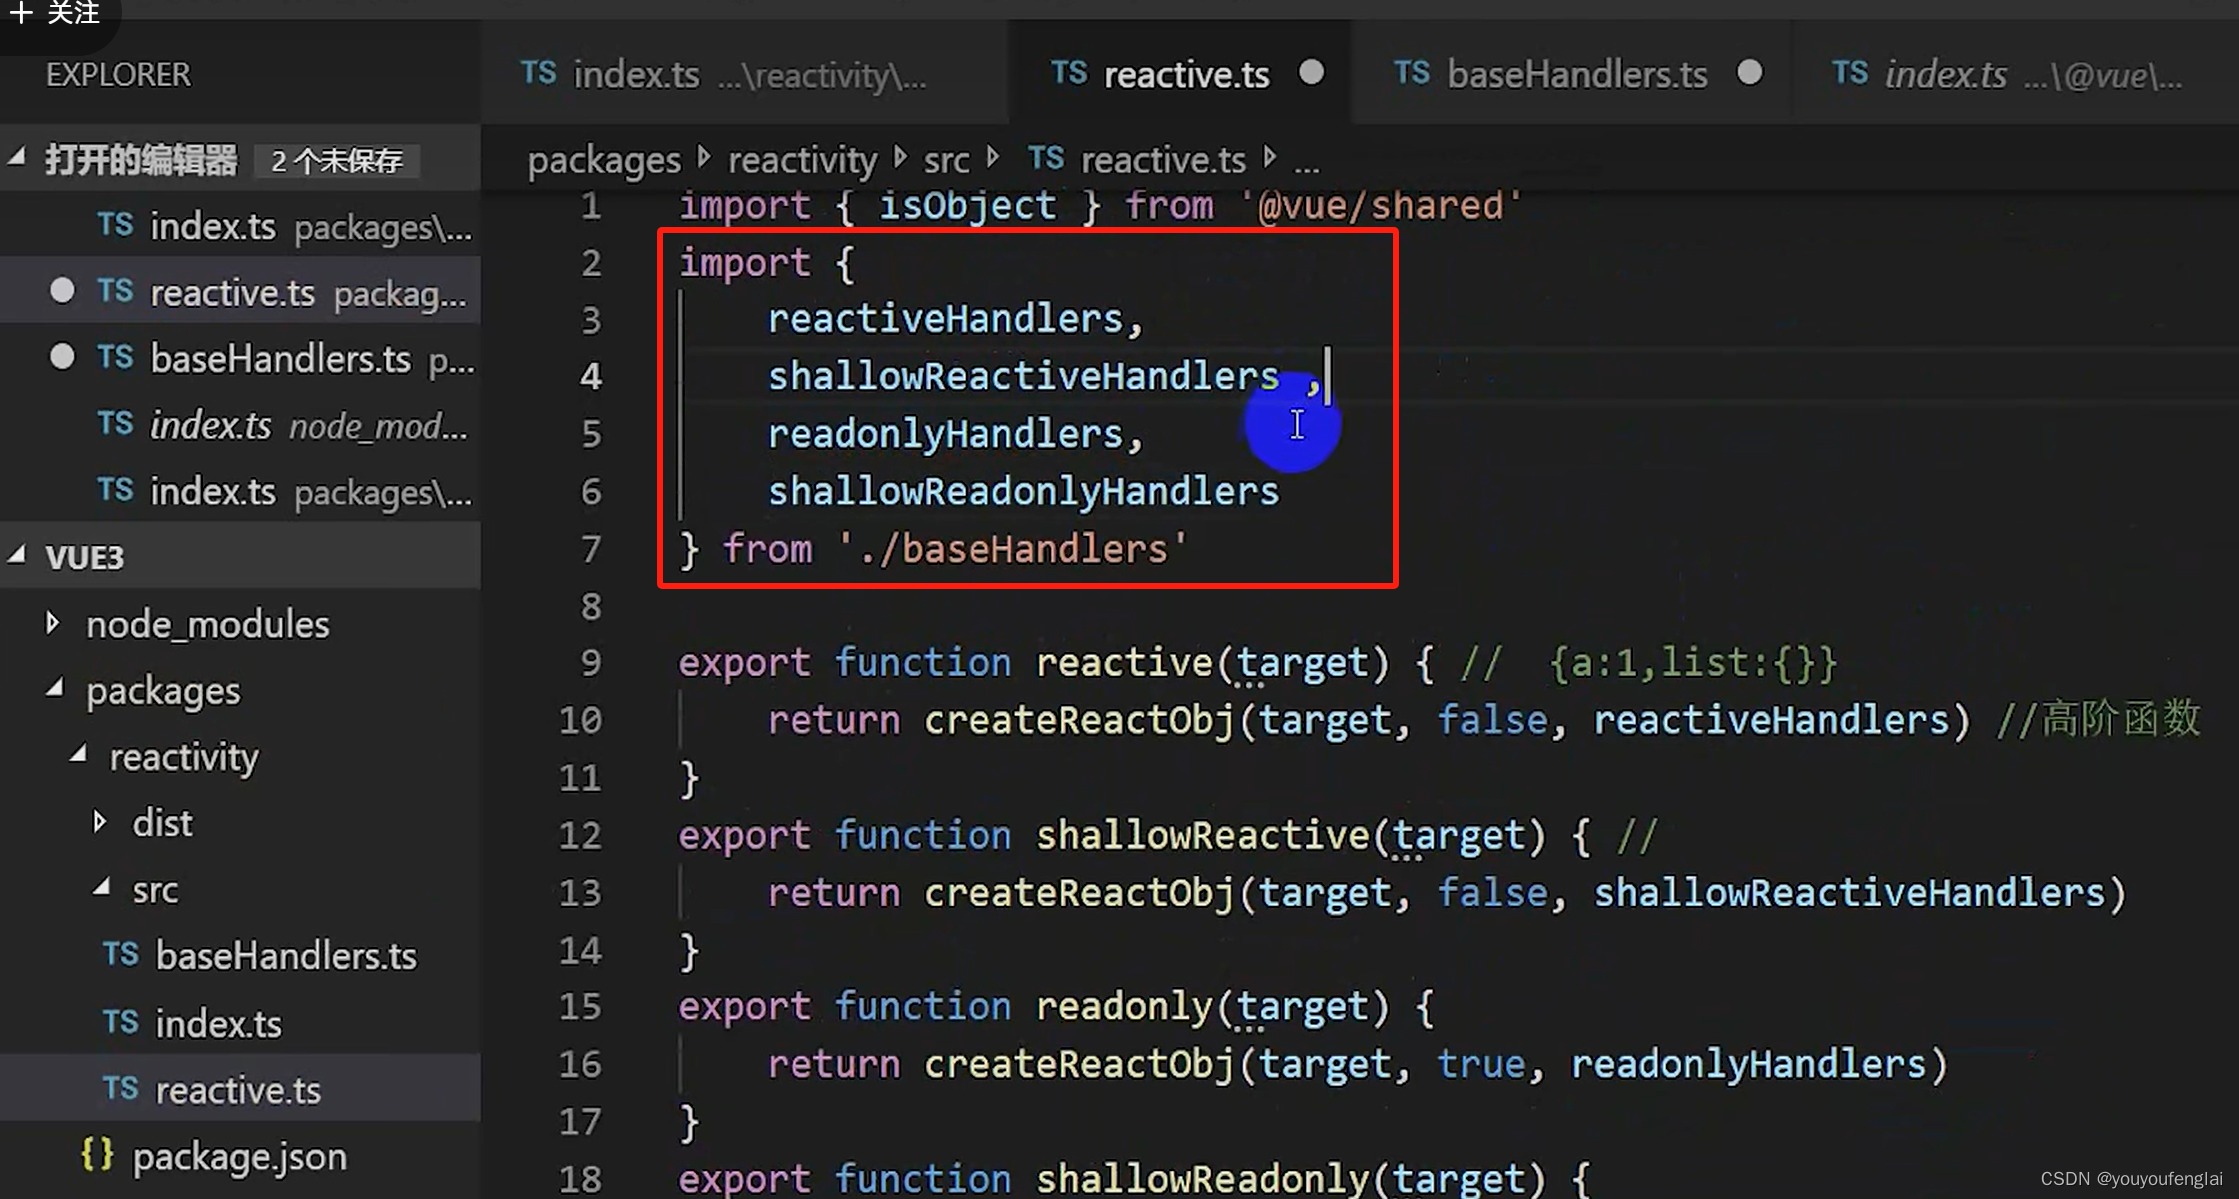
Task: Click the package.json braces icon
Action: pyautogui.click(x=97, y=1154)
